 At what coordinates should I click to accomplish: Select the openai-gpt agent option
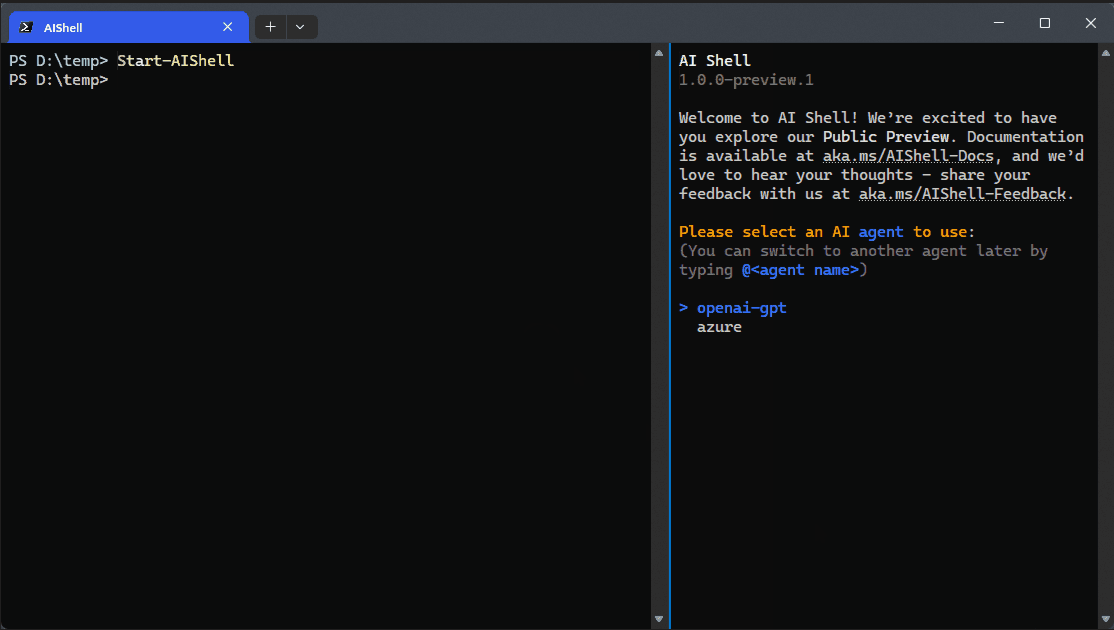point(741,308)
